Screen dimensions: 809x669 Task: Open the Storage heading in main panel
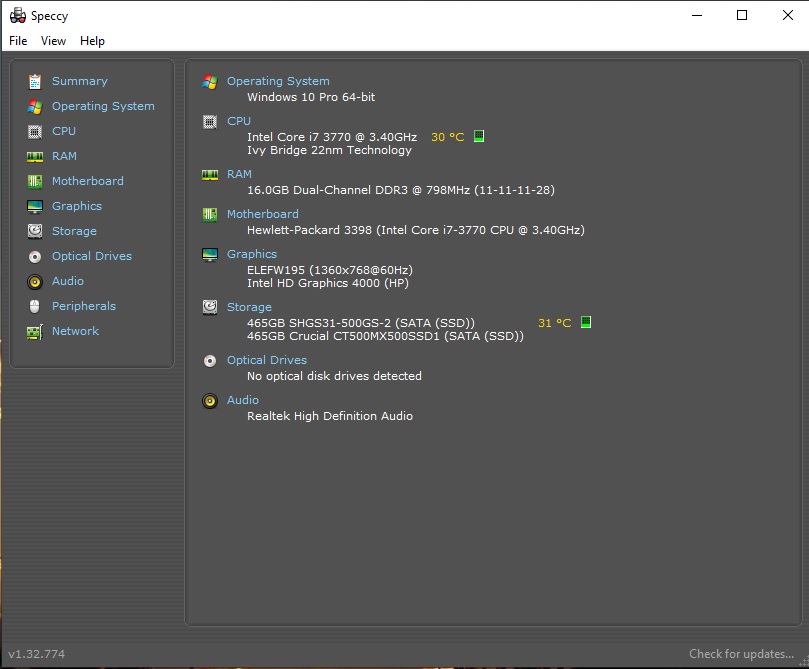point(249,307)
